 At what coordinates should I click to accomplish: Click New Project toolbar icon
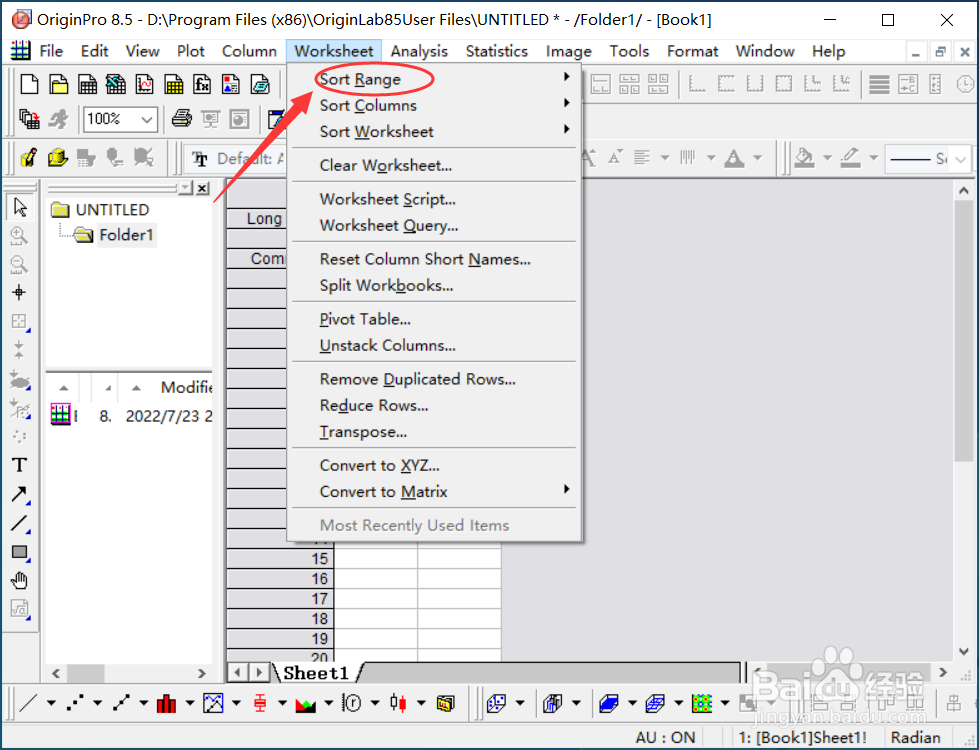[x=29, y=84]
